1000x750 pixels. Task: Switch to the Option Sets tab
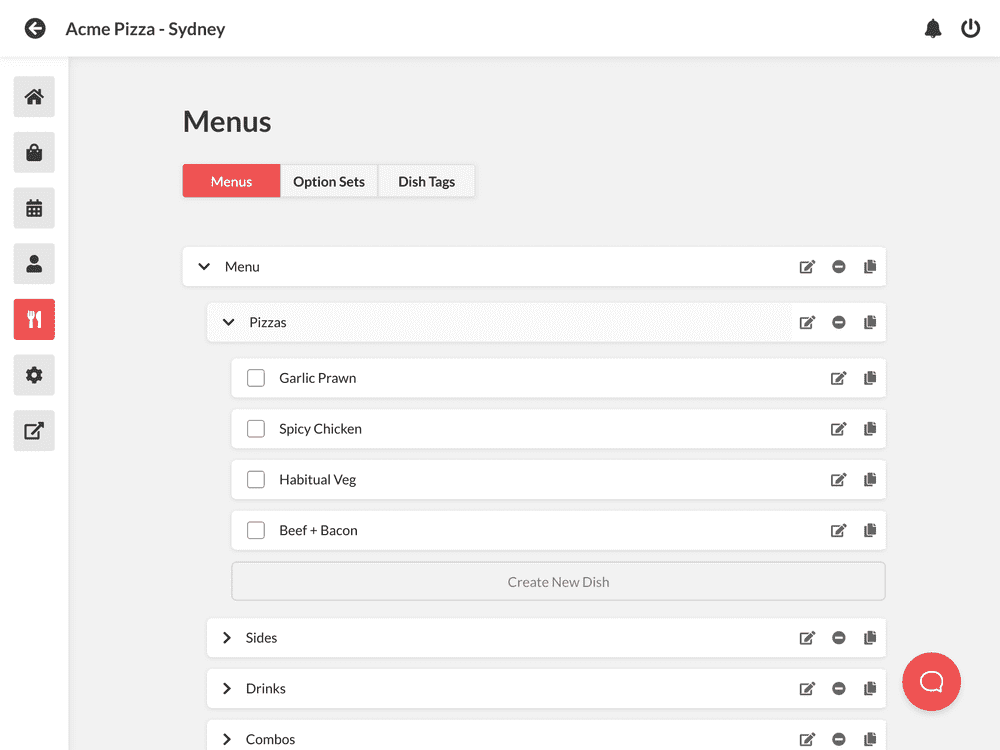329,182
